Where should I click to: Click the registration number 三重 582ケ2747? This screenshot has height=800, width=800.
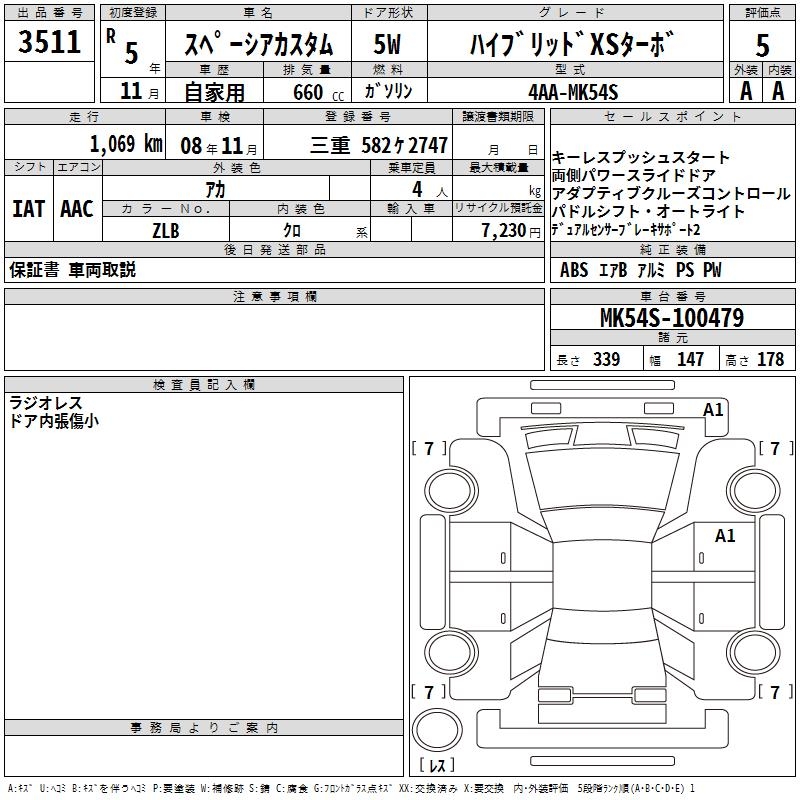coord(379,145)
